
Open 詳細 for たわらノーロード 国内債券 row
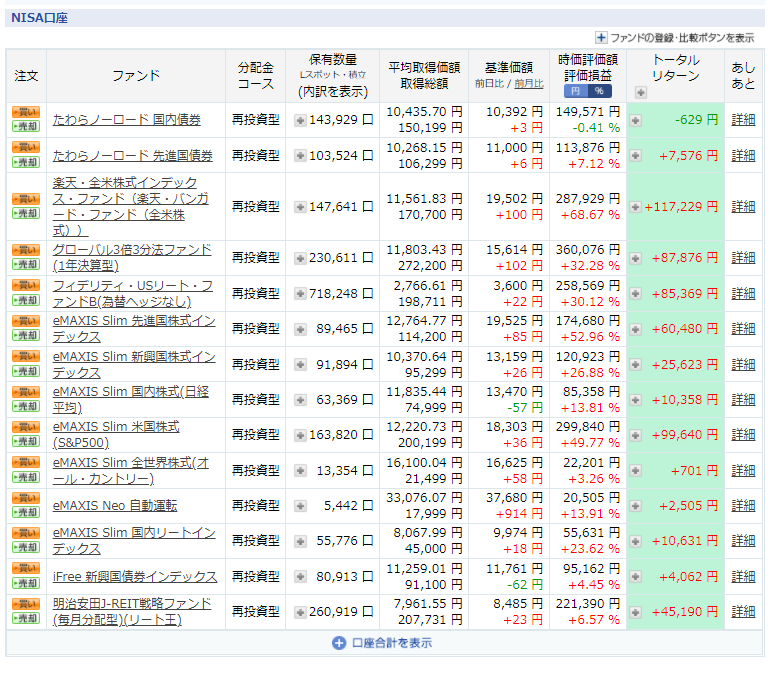click(743, 120)
